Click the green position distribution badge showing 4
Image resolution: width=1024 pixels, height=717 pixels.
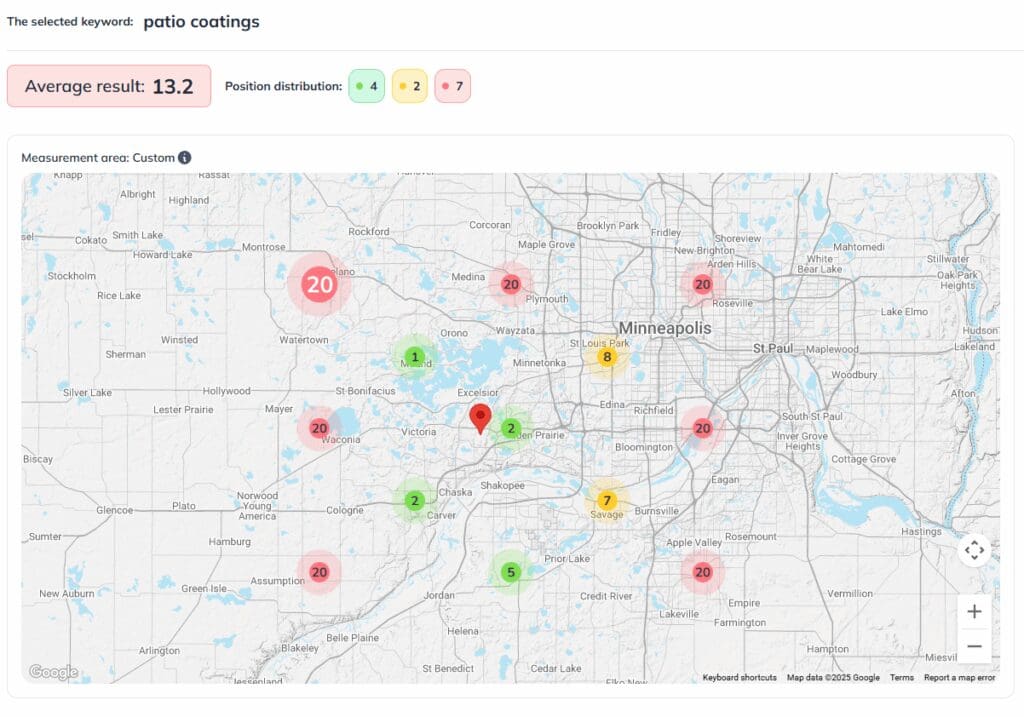click(366, 87)
